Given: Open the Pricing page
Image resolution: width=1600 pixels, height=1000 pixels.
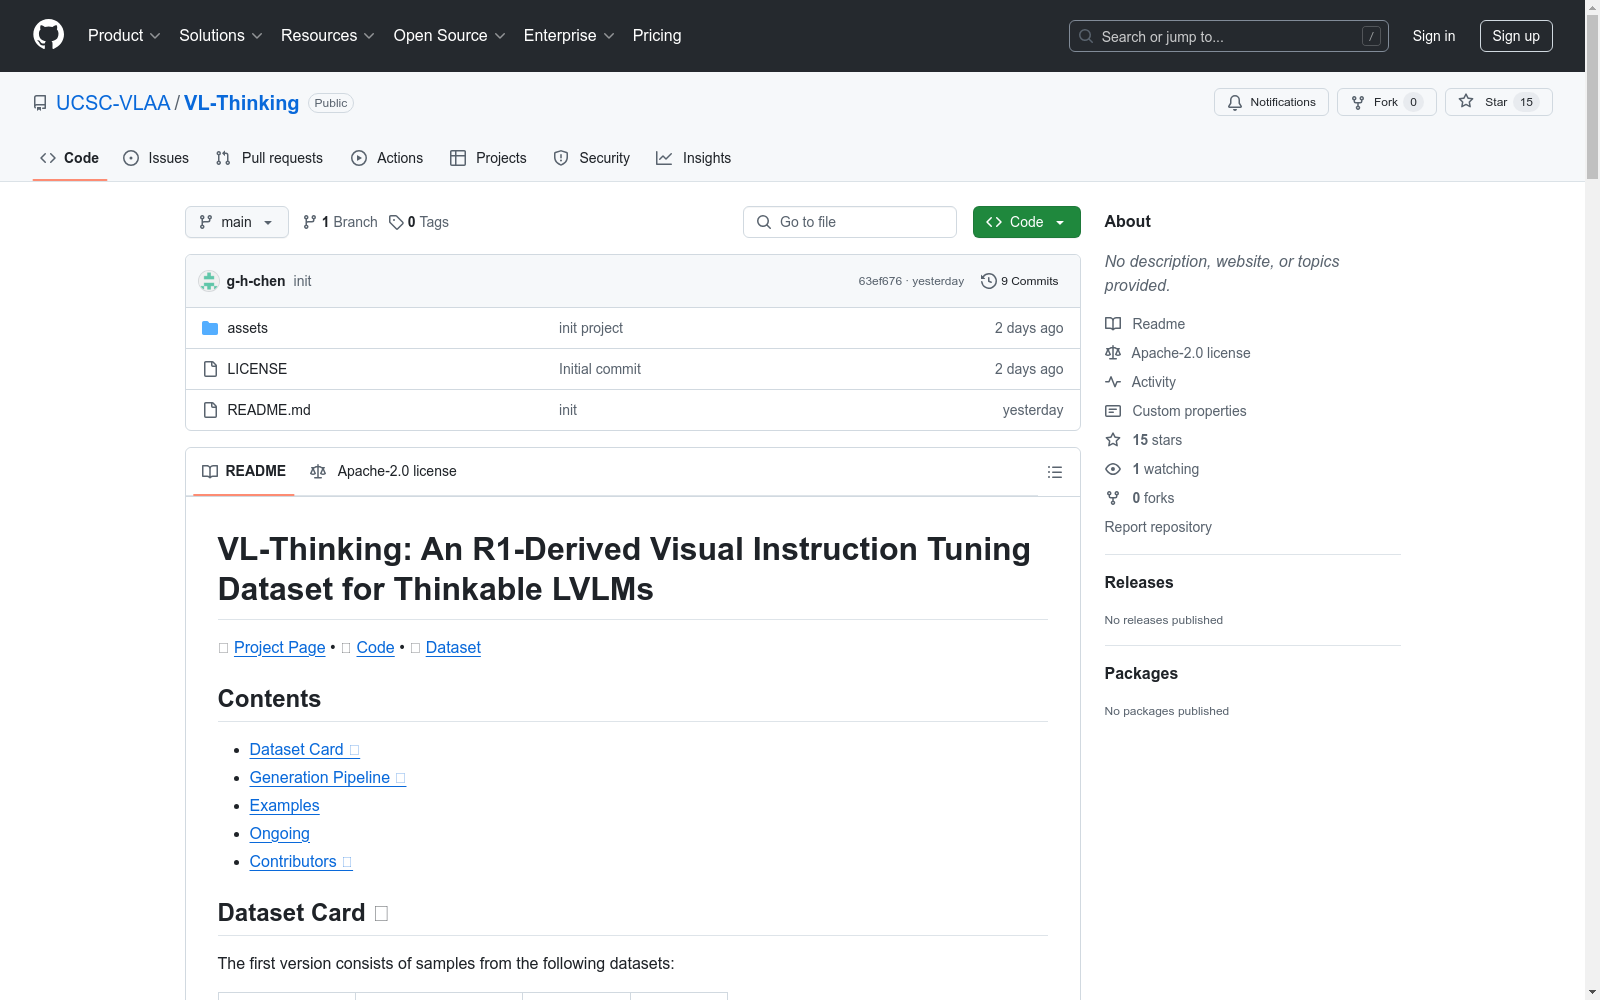Looking at the screenshot, I should (x=657, y=35).
